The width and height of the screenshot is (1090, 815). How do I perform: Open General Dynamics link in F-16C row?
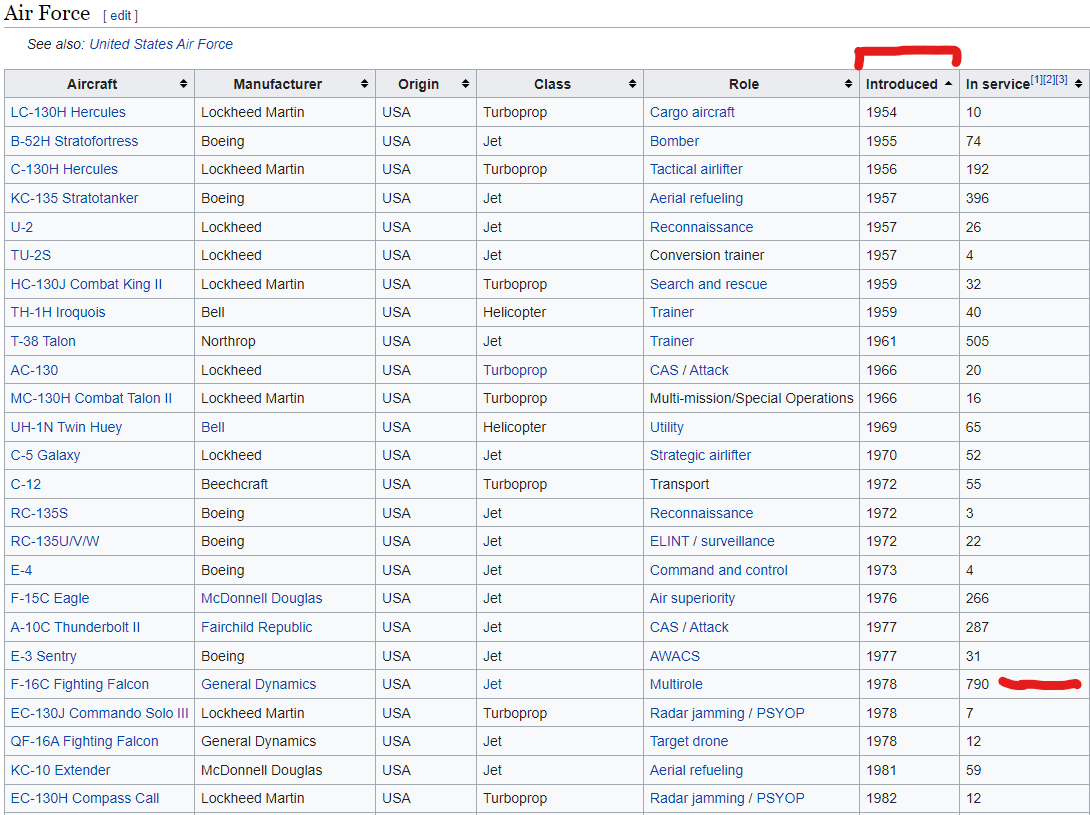[x=259, y=684]
